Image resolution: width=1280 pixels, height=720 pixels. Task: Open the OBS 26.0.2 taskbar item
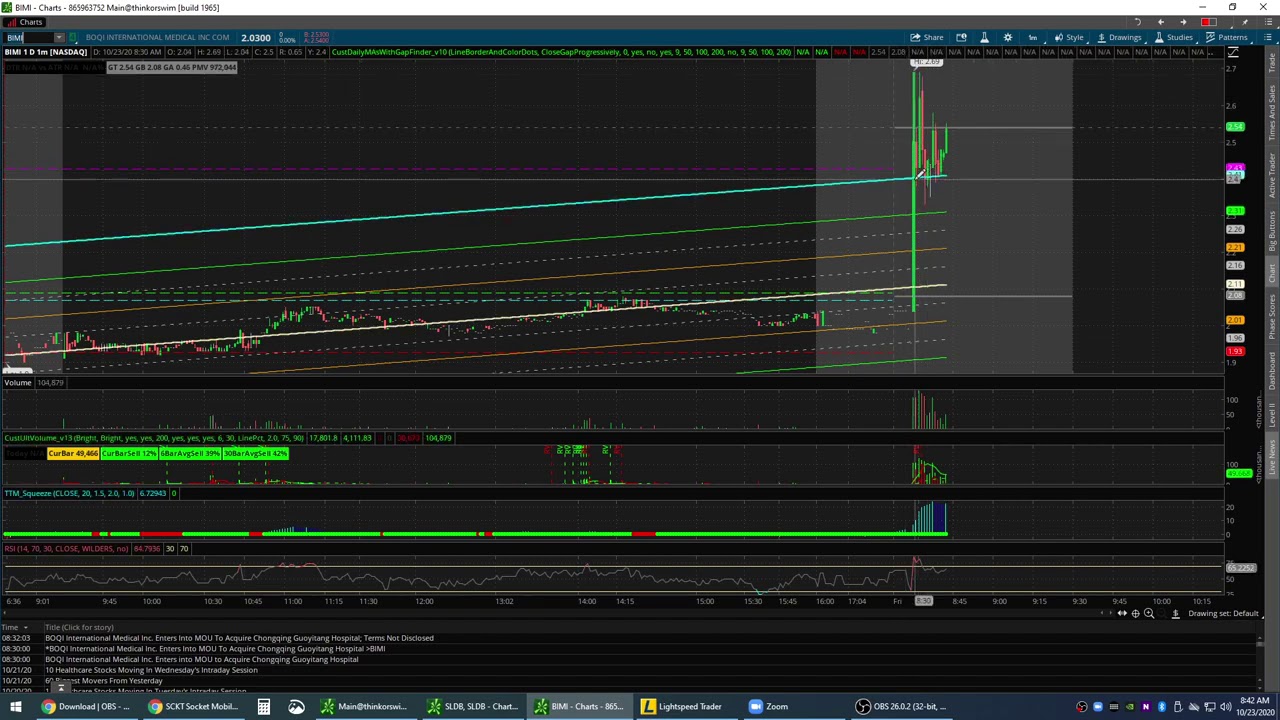pyautogui.click(x=900, y=706)
